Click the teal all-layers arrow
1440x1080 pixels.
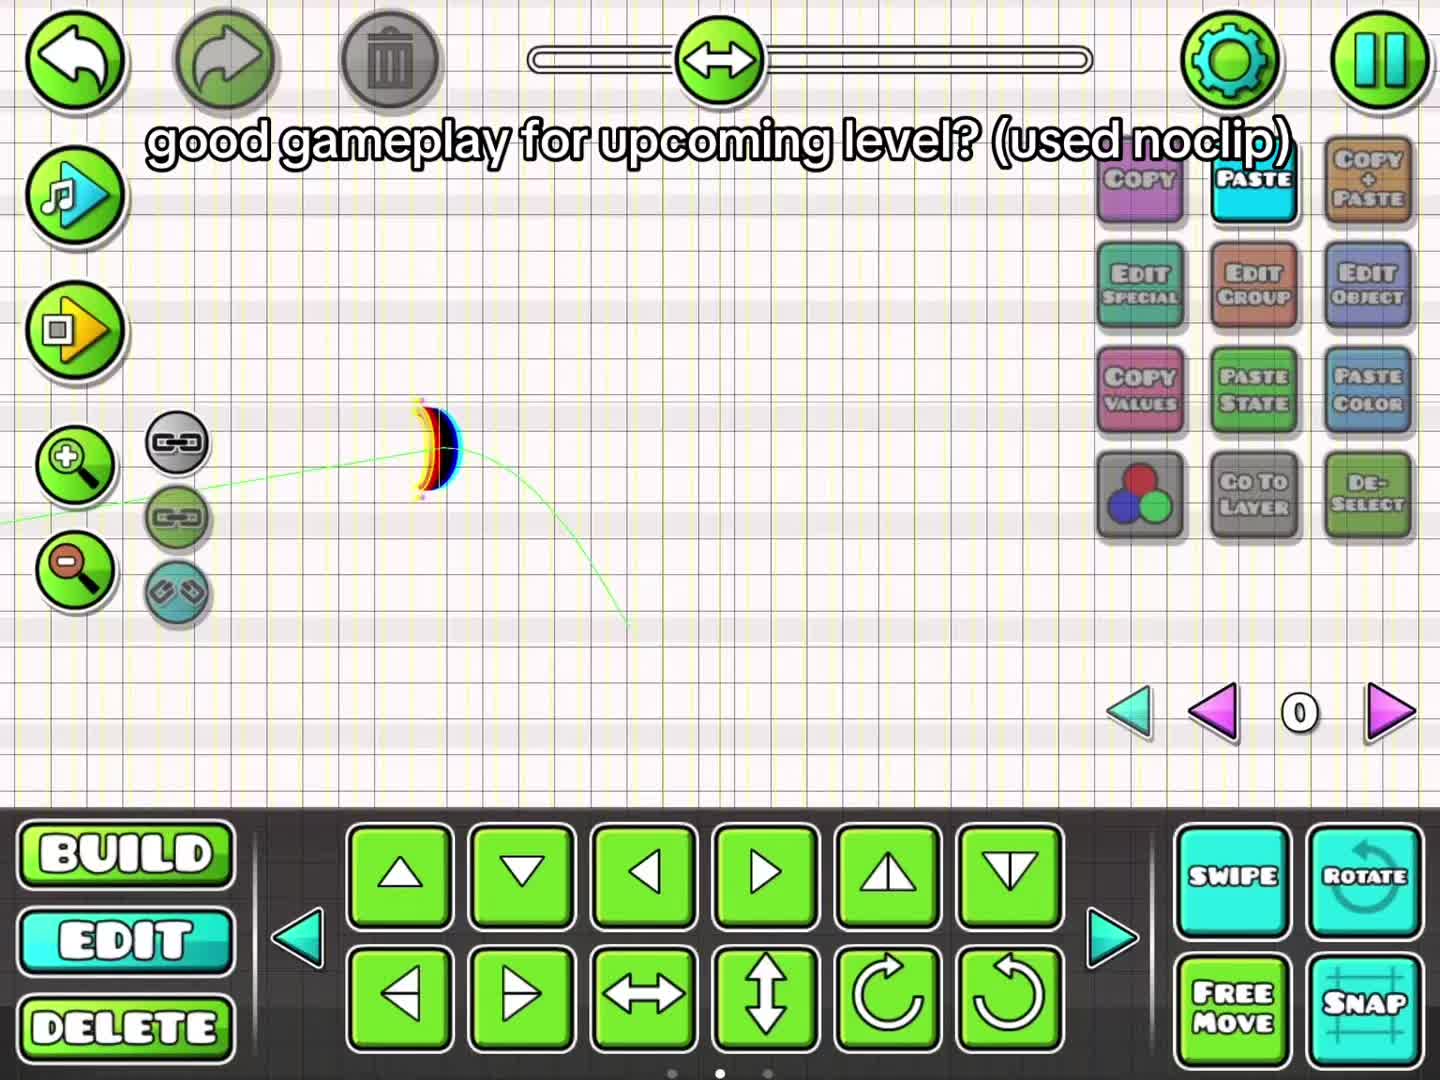[x=1130, y=713]
